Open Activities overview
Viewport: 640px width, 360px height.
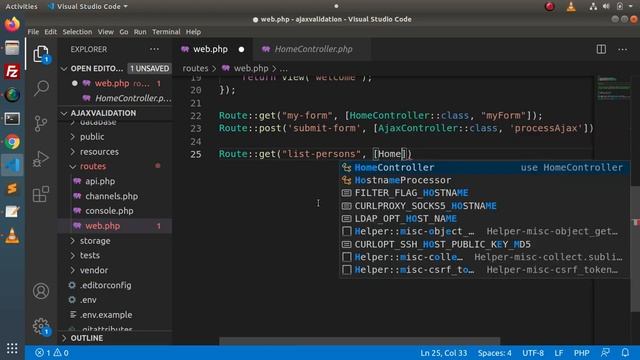pos(21,6)
